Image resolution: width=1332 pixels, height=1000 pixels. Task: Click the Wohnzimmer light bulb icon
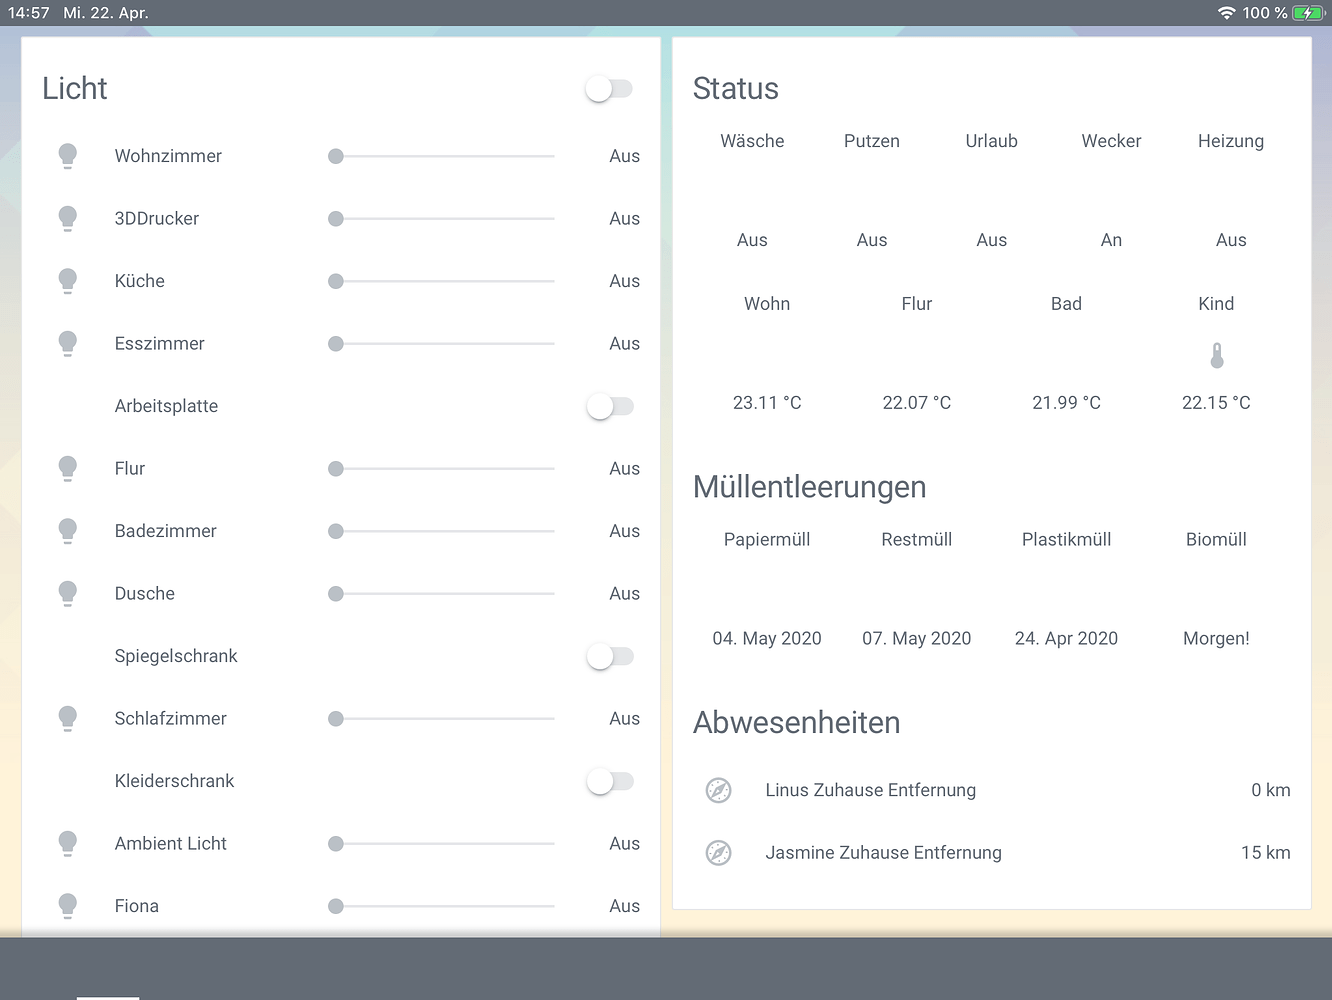pyautogui.click(x=68, y=156)
